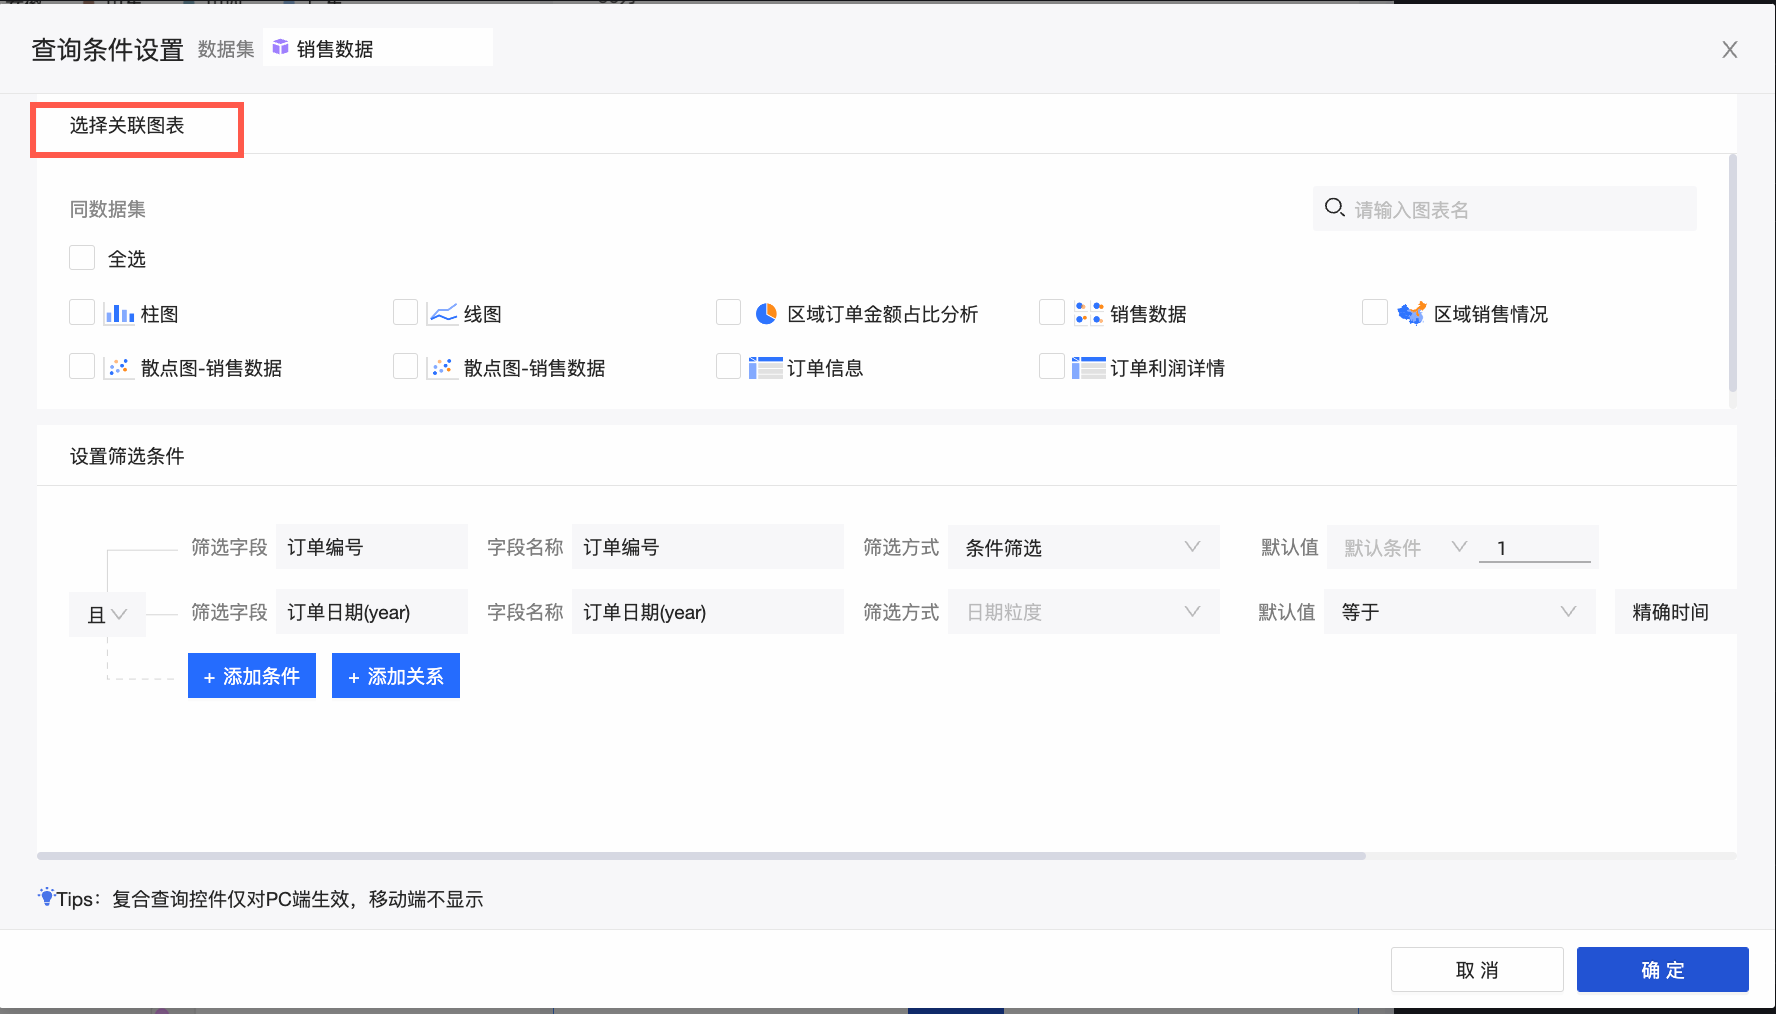
Task: Click the bar chart icon beside 柱图
Action: pyautogui.click(x=119, y=314)
